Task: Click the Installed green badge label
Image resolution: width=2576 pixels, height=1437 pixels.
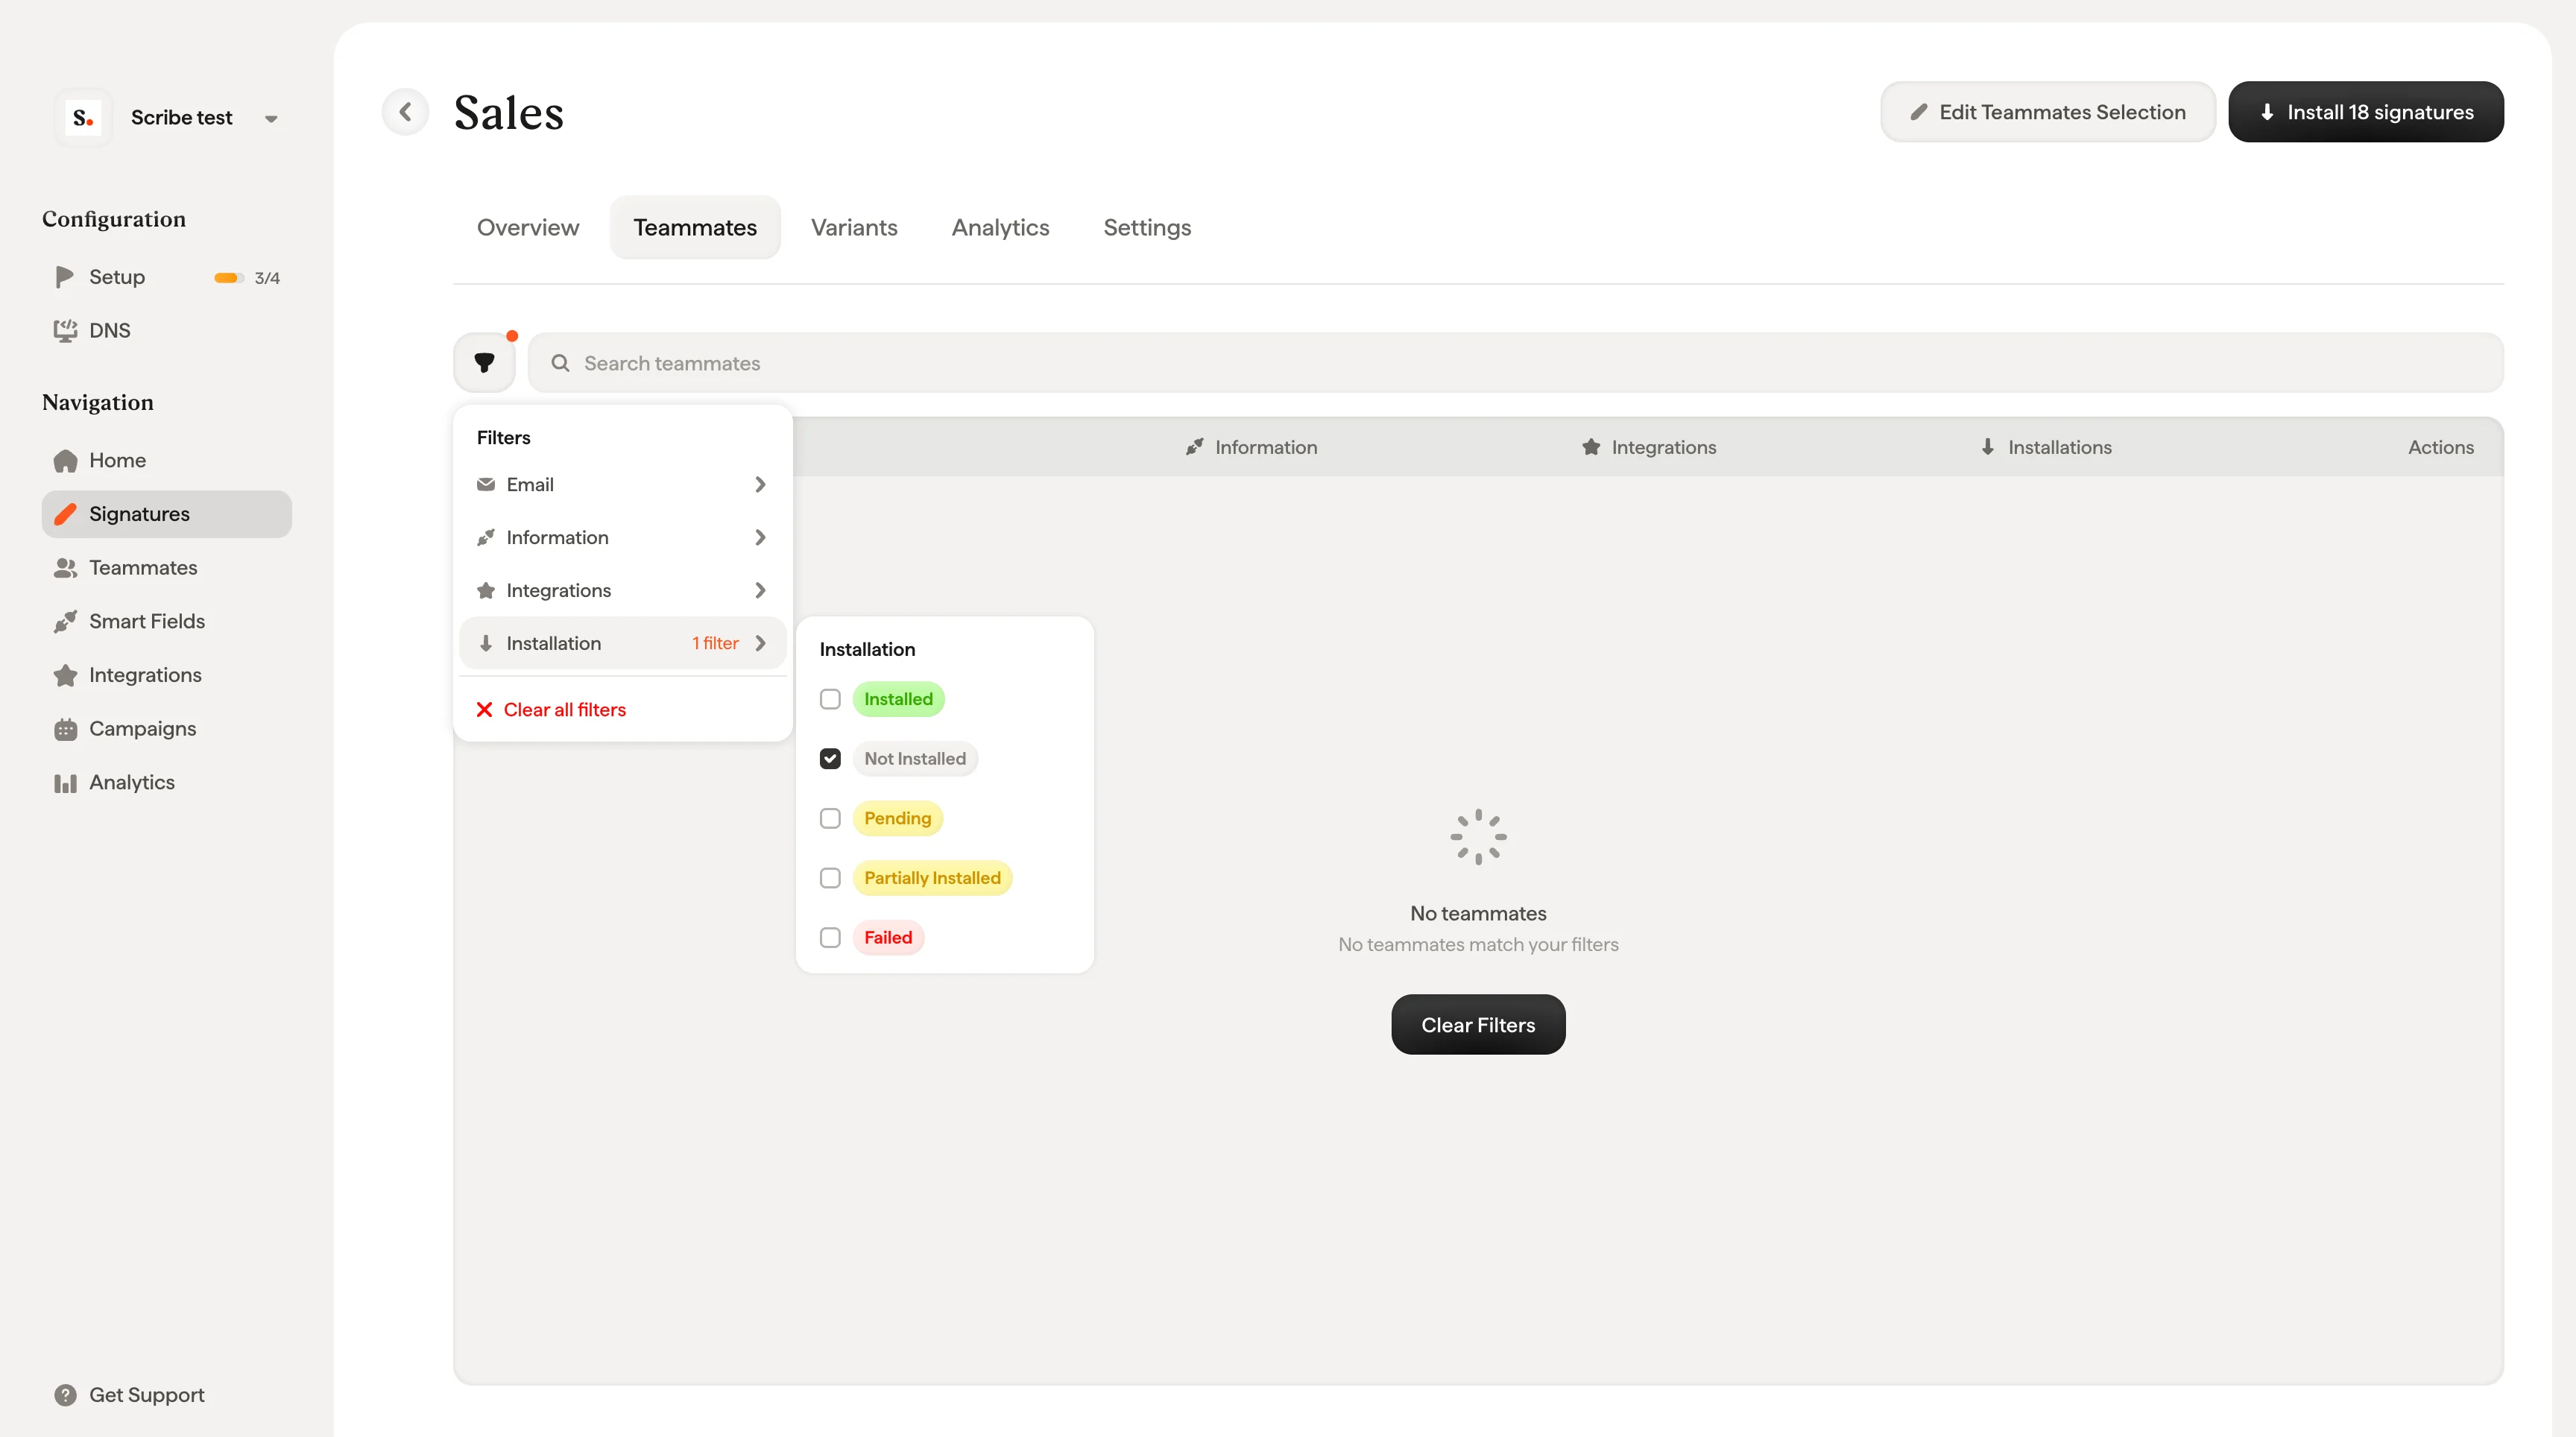Action: 898,700
